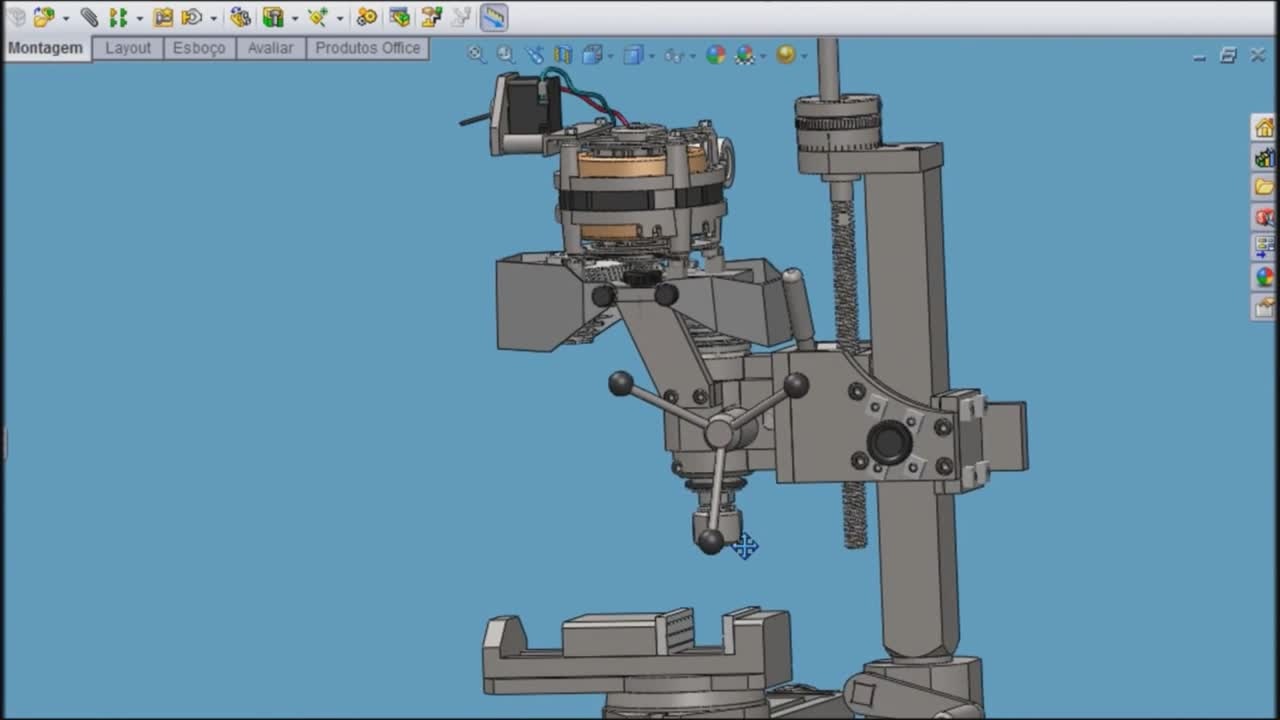Click the Reference Geometry icon
Screen dimensions: 1280x720
pyautogui.click(x=318, y=17)
